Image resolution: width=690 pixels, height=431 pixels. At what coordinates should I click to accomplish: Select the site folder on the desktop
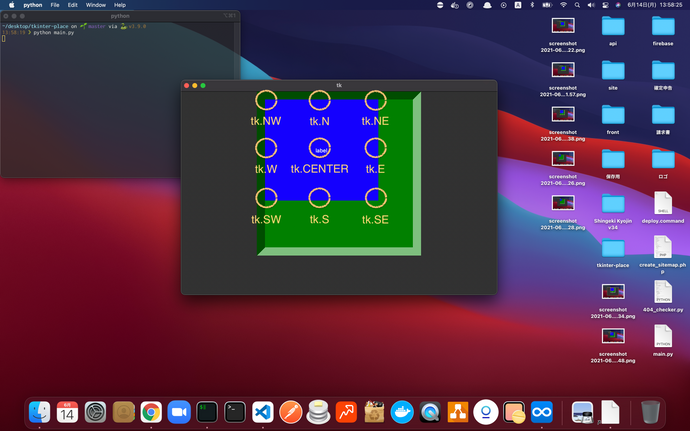click(613, 75)
